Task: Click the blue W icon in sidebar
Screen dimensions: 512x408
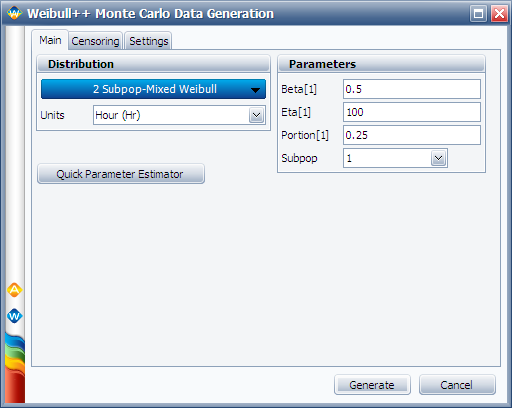Action: click(14, 316)
